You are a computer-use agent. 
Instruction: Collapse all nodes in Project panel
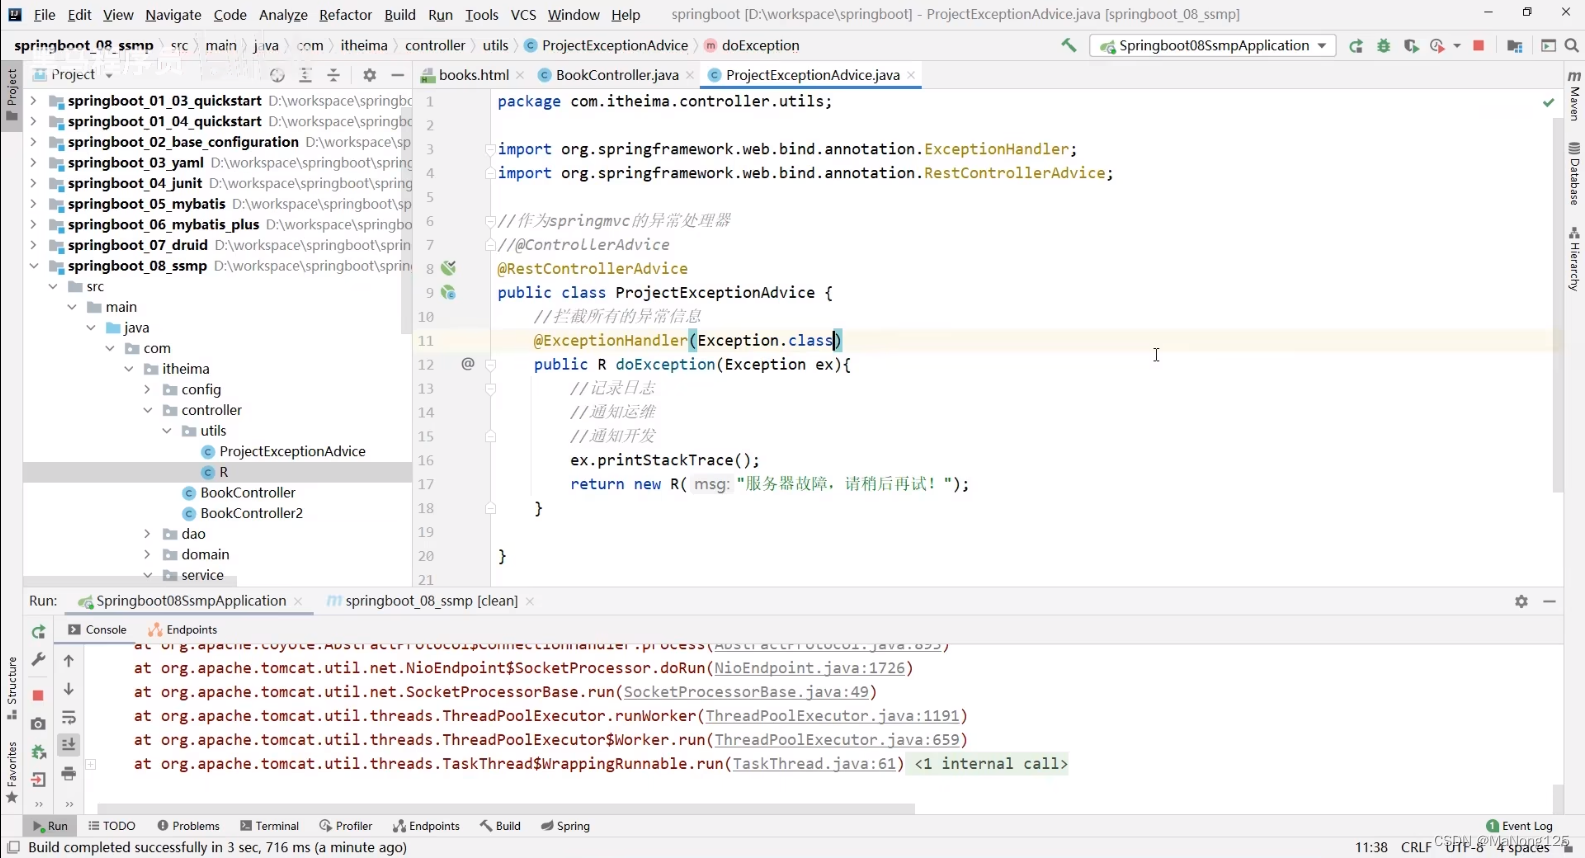(x=334, y=75)
